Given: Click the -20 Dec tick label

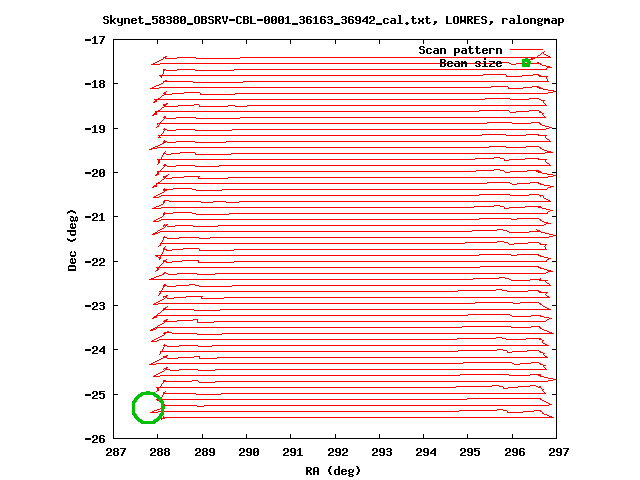Looking at the screenshot, I should [x=95, y=173].
